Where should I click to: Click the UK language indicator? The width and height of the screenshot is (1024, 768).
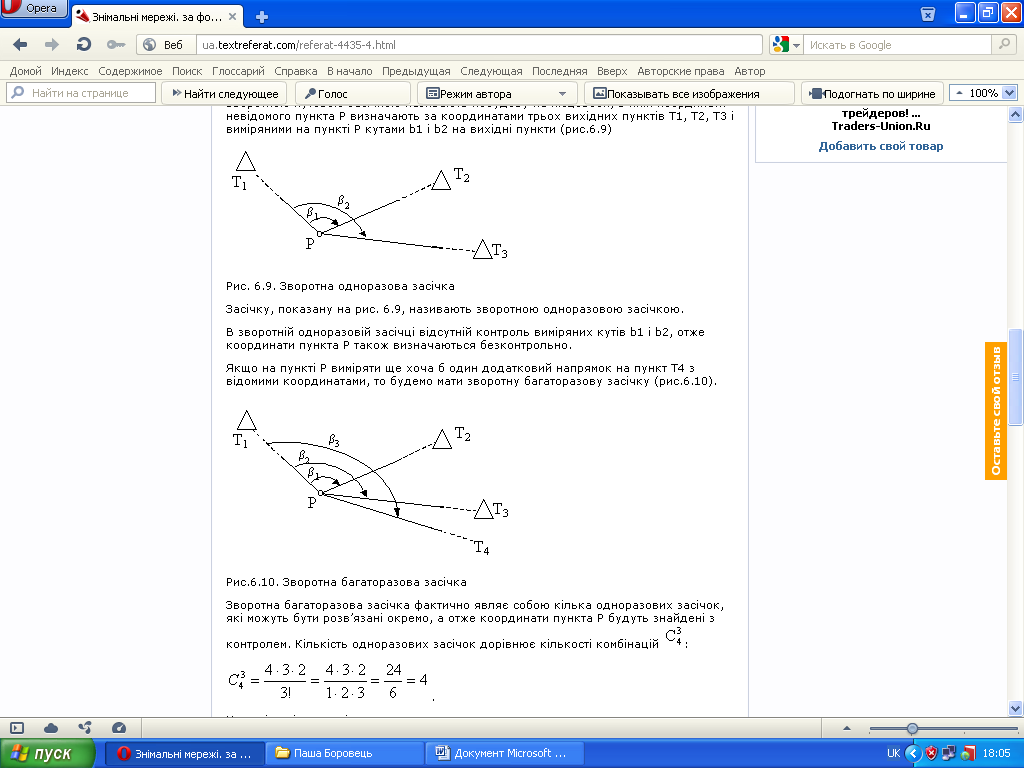(893, 754)
